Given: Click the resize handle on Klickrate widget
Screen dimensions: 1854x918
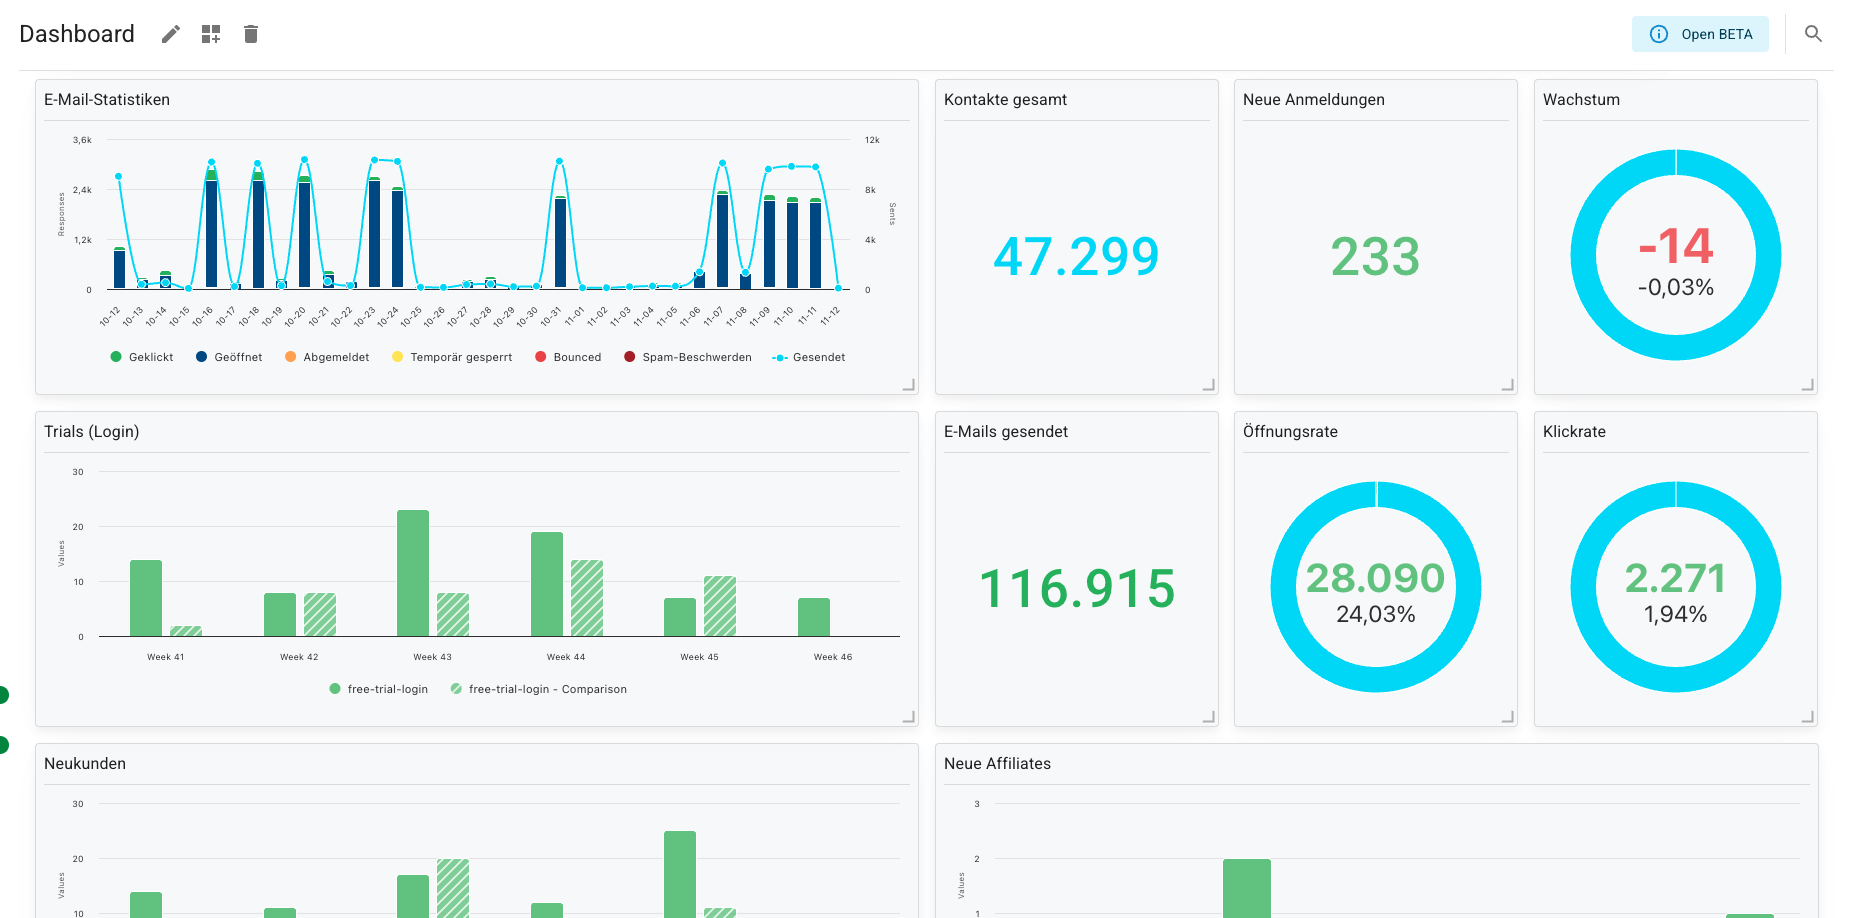Looking at the screenshot, I should [x=1808, y=716].
